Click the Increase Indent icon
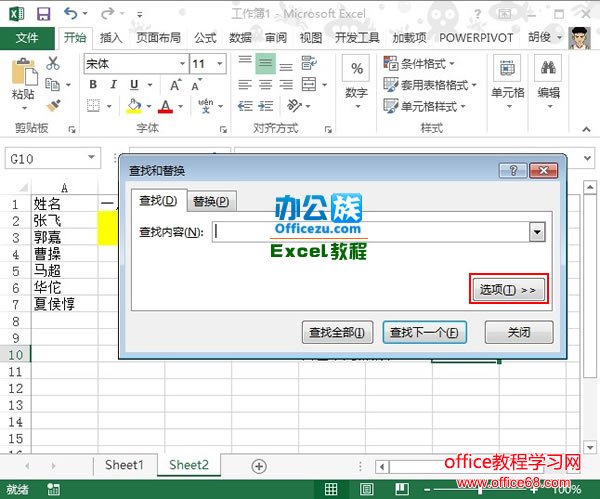Image resolution: width=600 pixels, height=499 pixels. point(266,105)
